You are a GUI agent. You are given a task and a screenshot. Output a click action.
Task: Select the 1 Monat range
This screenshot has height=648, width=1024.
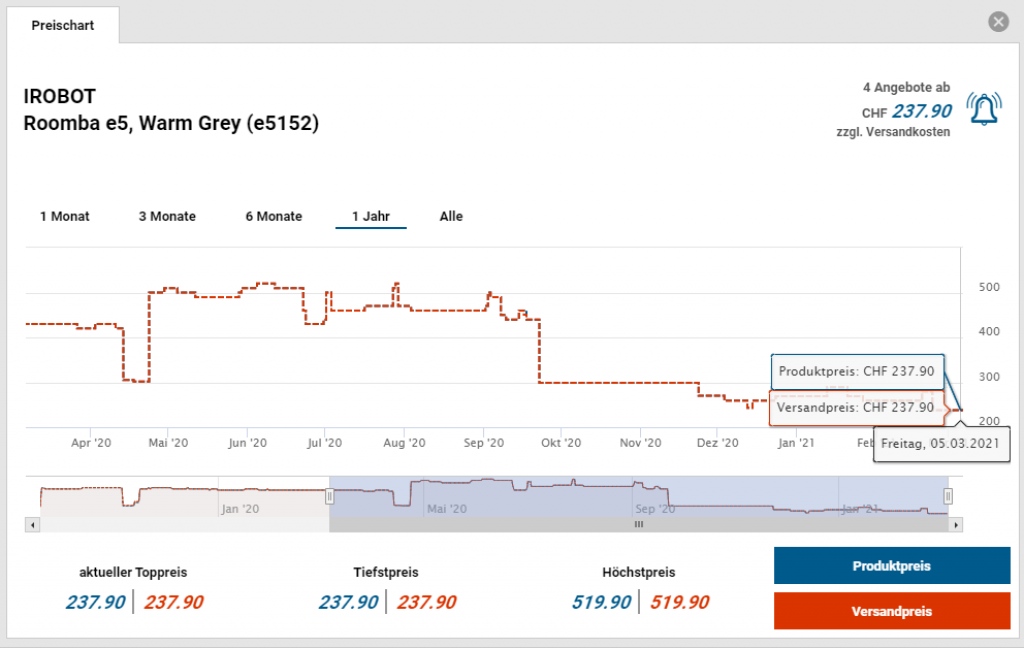point(65,216)
